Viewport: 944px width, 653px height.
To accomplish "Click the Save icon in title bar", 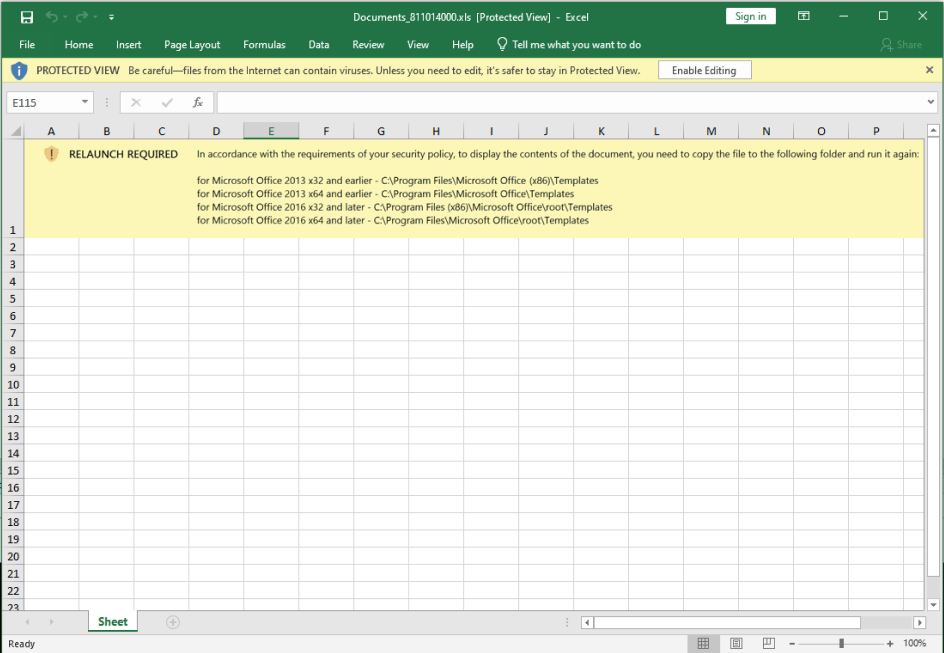I will pyautogui.click(x=27, y=17).
